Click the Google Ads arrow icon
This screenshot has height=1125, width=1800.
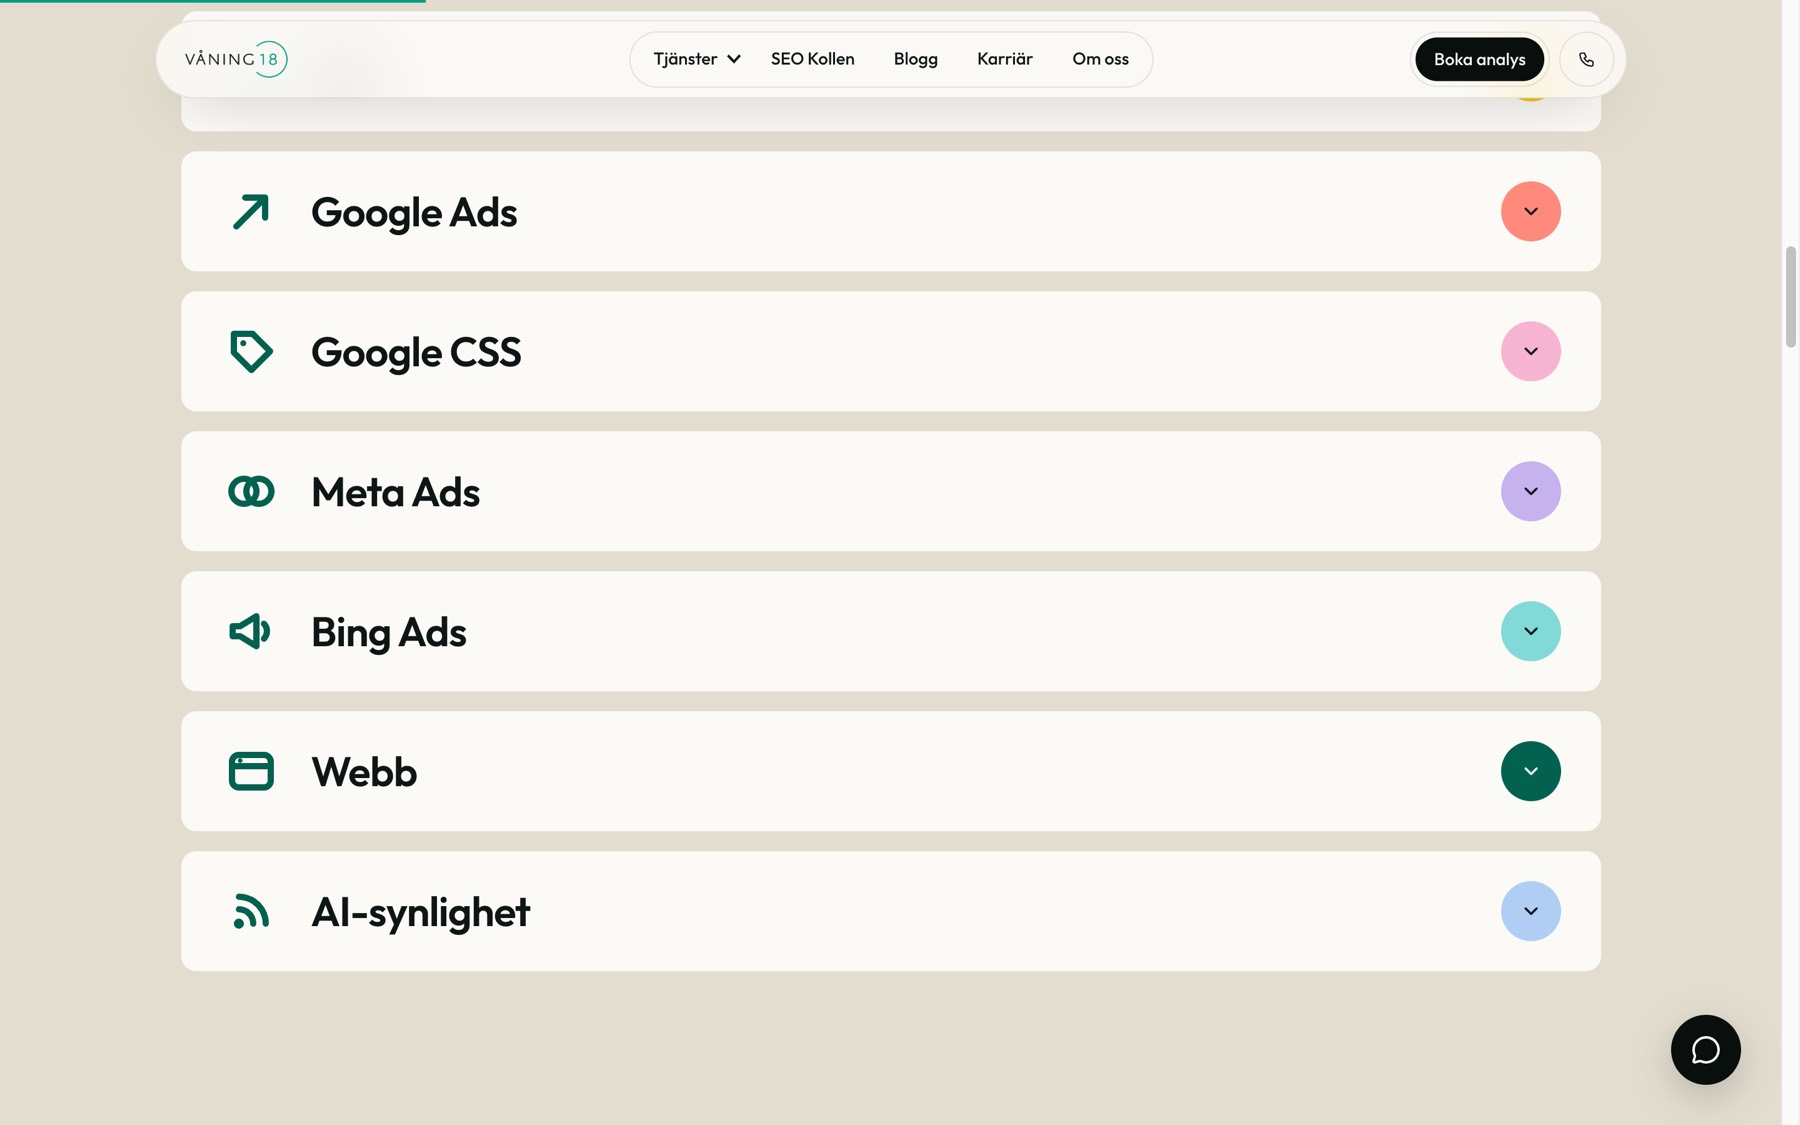click(251, 211)
